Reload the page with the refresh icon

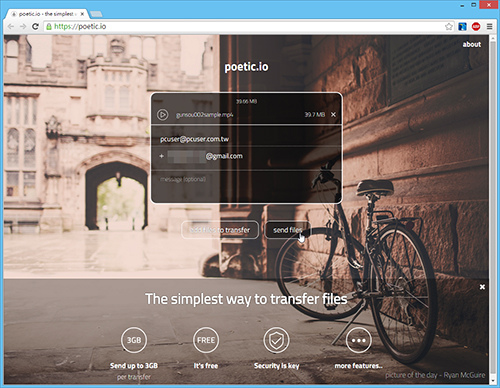(x=35, y=26)
